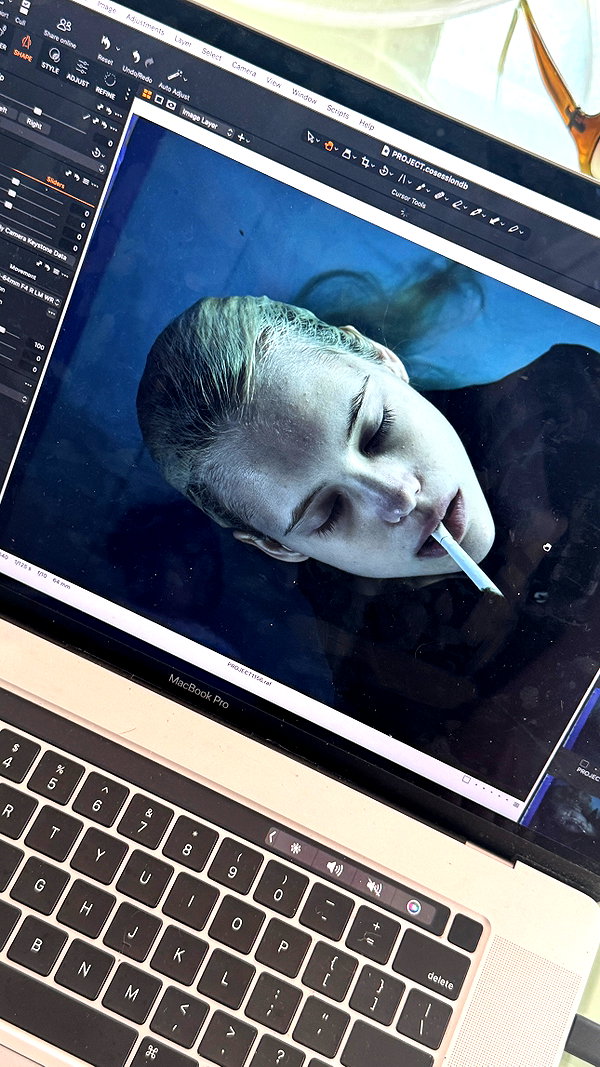Screen dimensions: 600x1067
Task: Open the REFINE tool tab
Action: pos(107,84)
